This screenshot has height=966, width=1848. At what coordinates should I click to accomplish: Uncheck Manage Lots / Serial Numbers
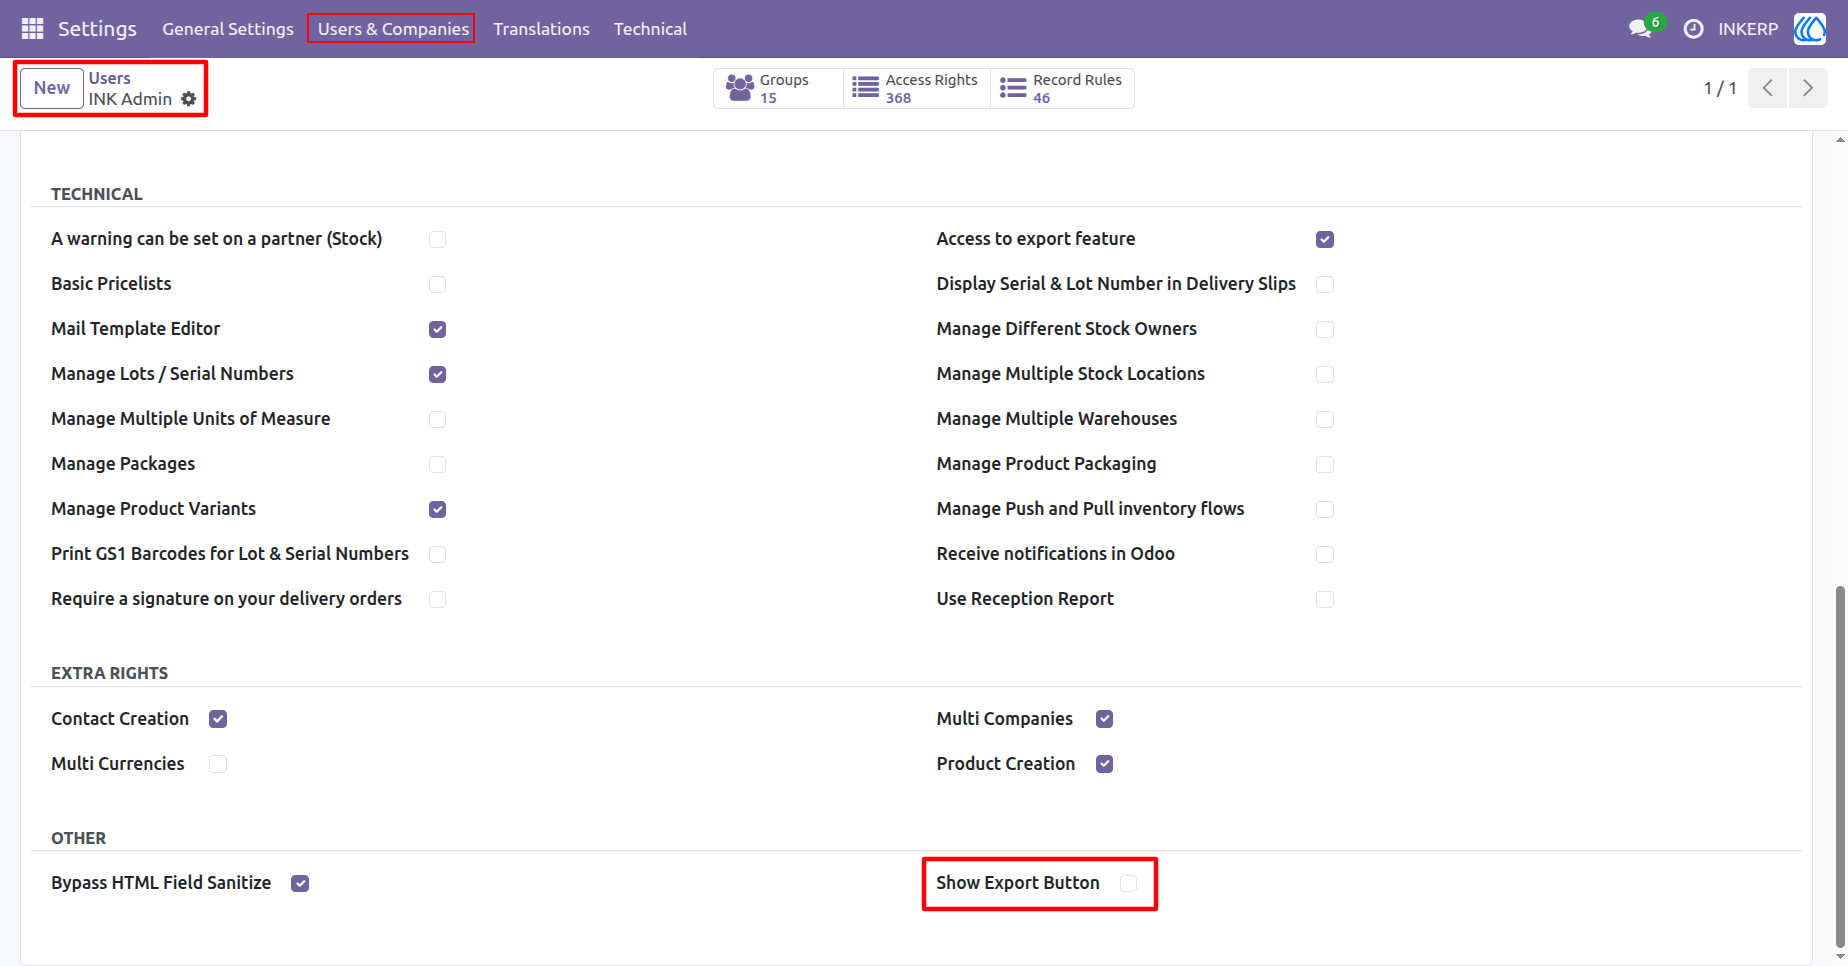pos(437,374)
